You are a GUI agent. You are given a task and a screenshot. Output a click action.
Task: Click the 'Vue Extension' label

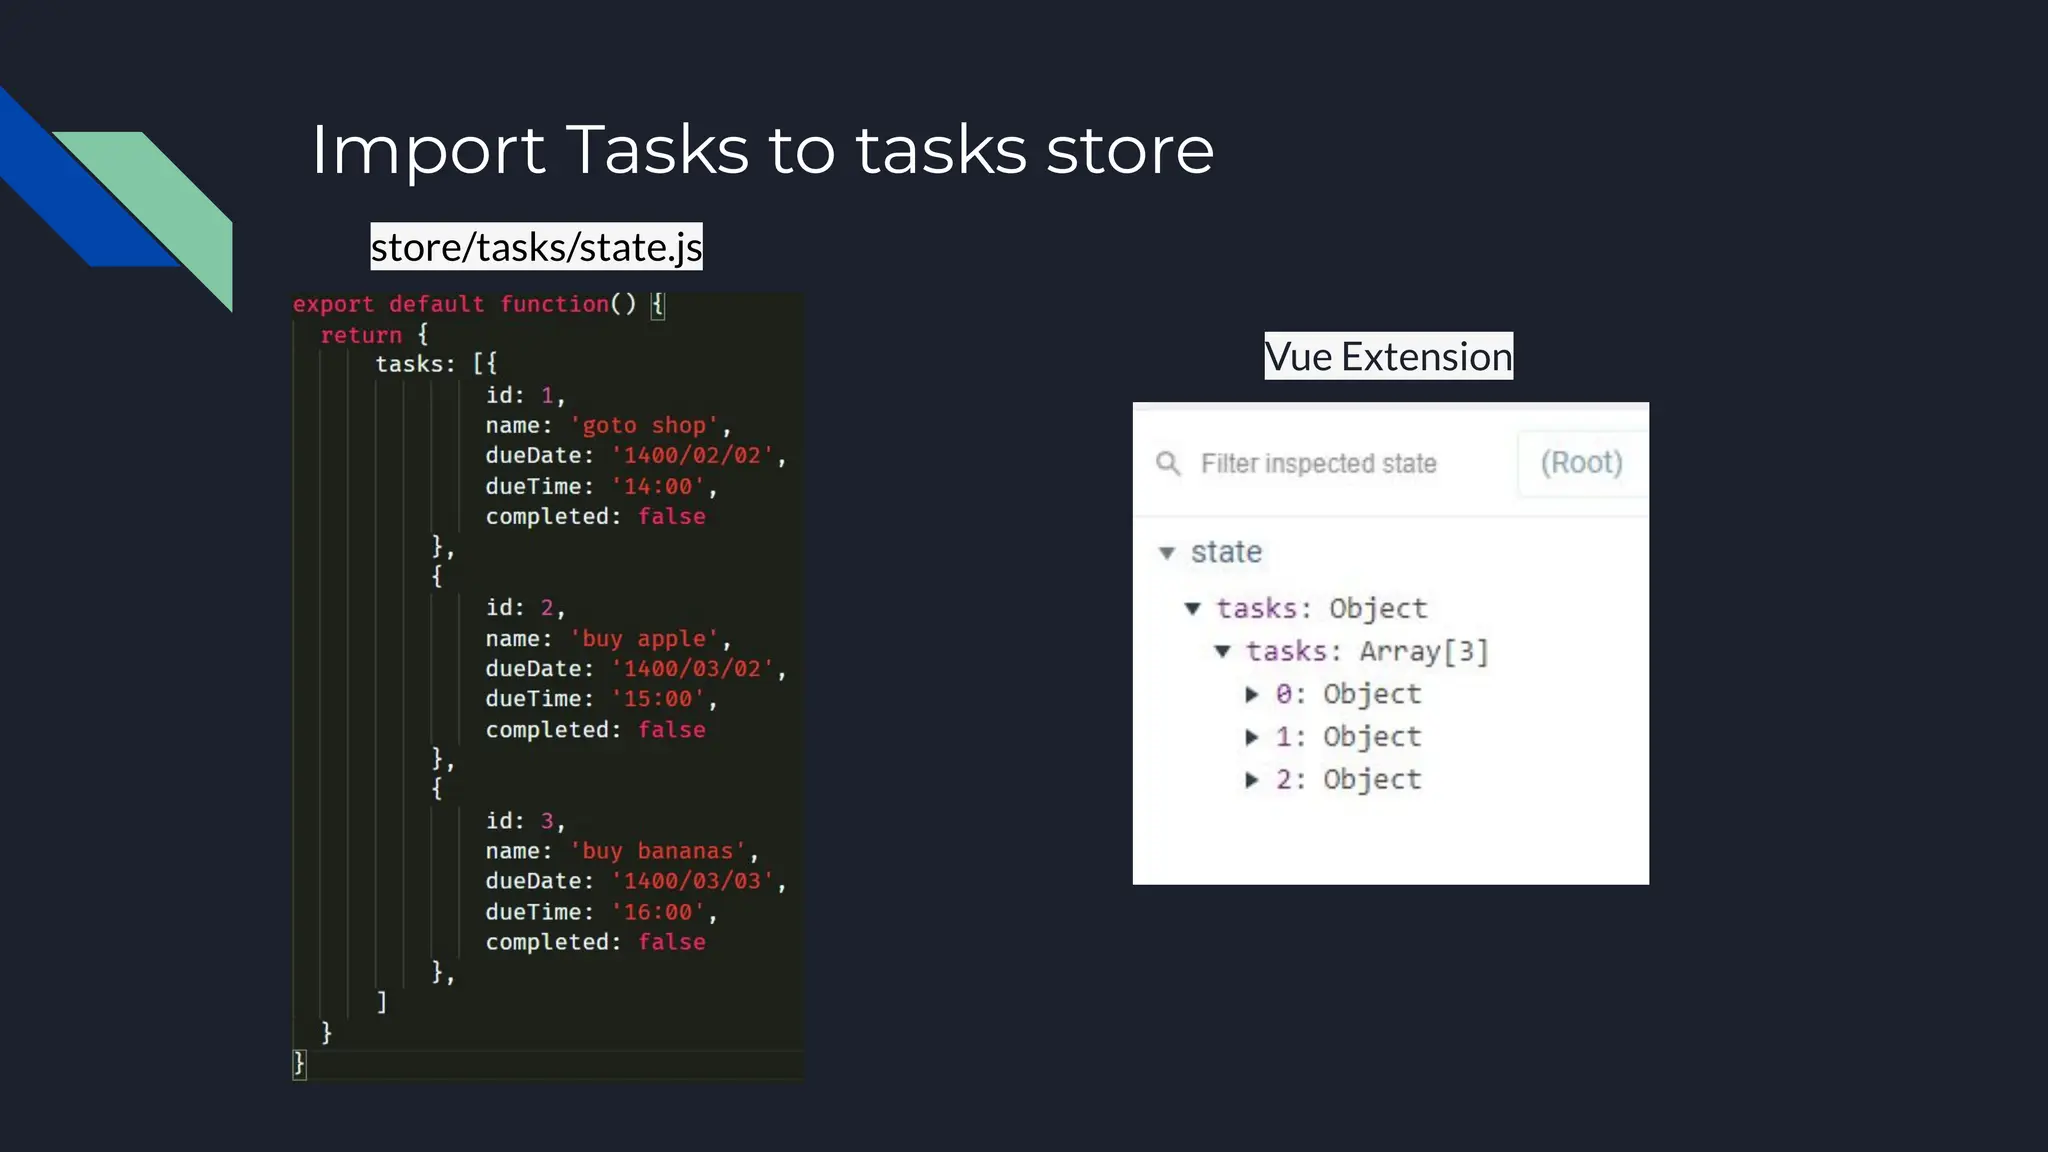[x=1389, y=356]
